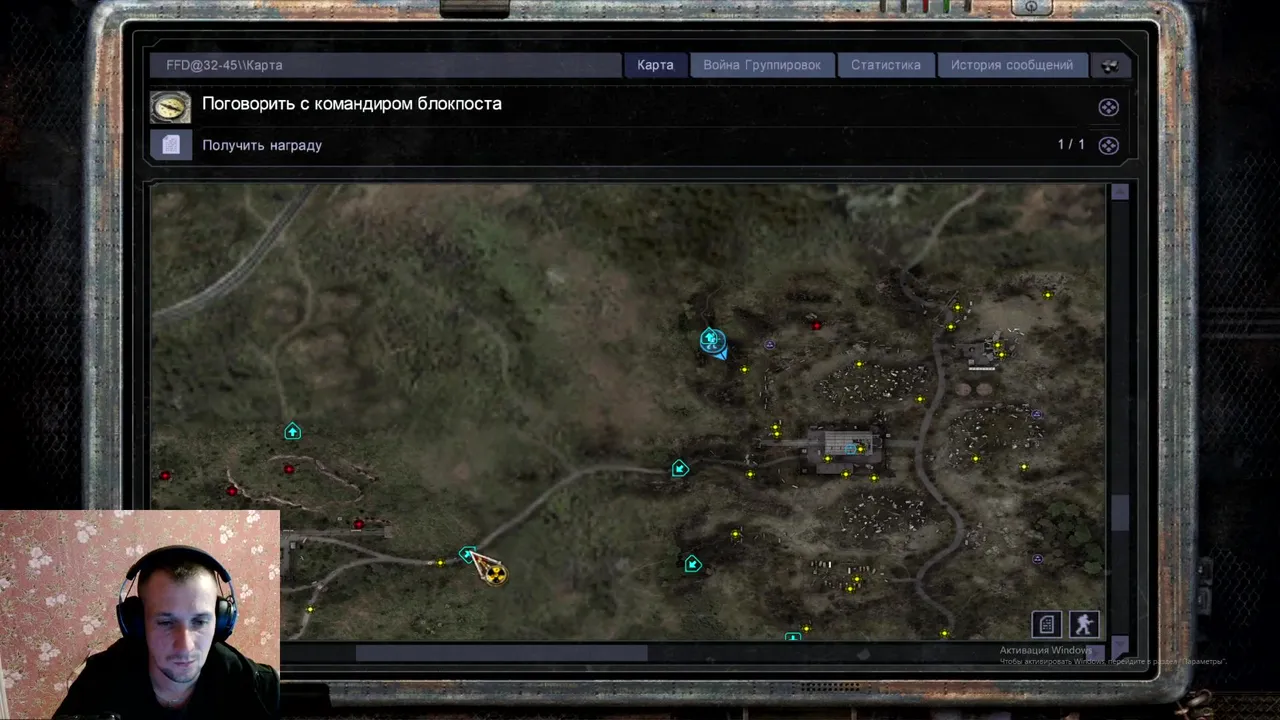The image size is (1280, 720).
Task: Click the document icon beside Получить награду
Action: pyautogui.click(x=171, y=145)
